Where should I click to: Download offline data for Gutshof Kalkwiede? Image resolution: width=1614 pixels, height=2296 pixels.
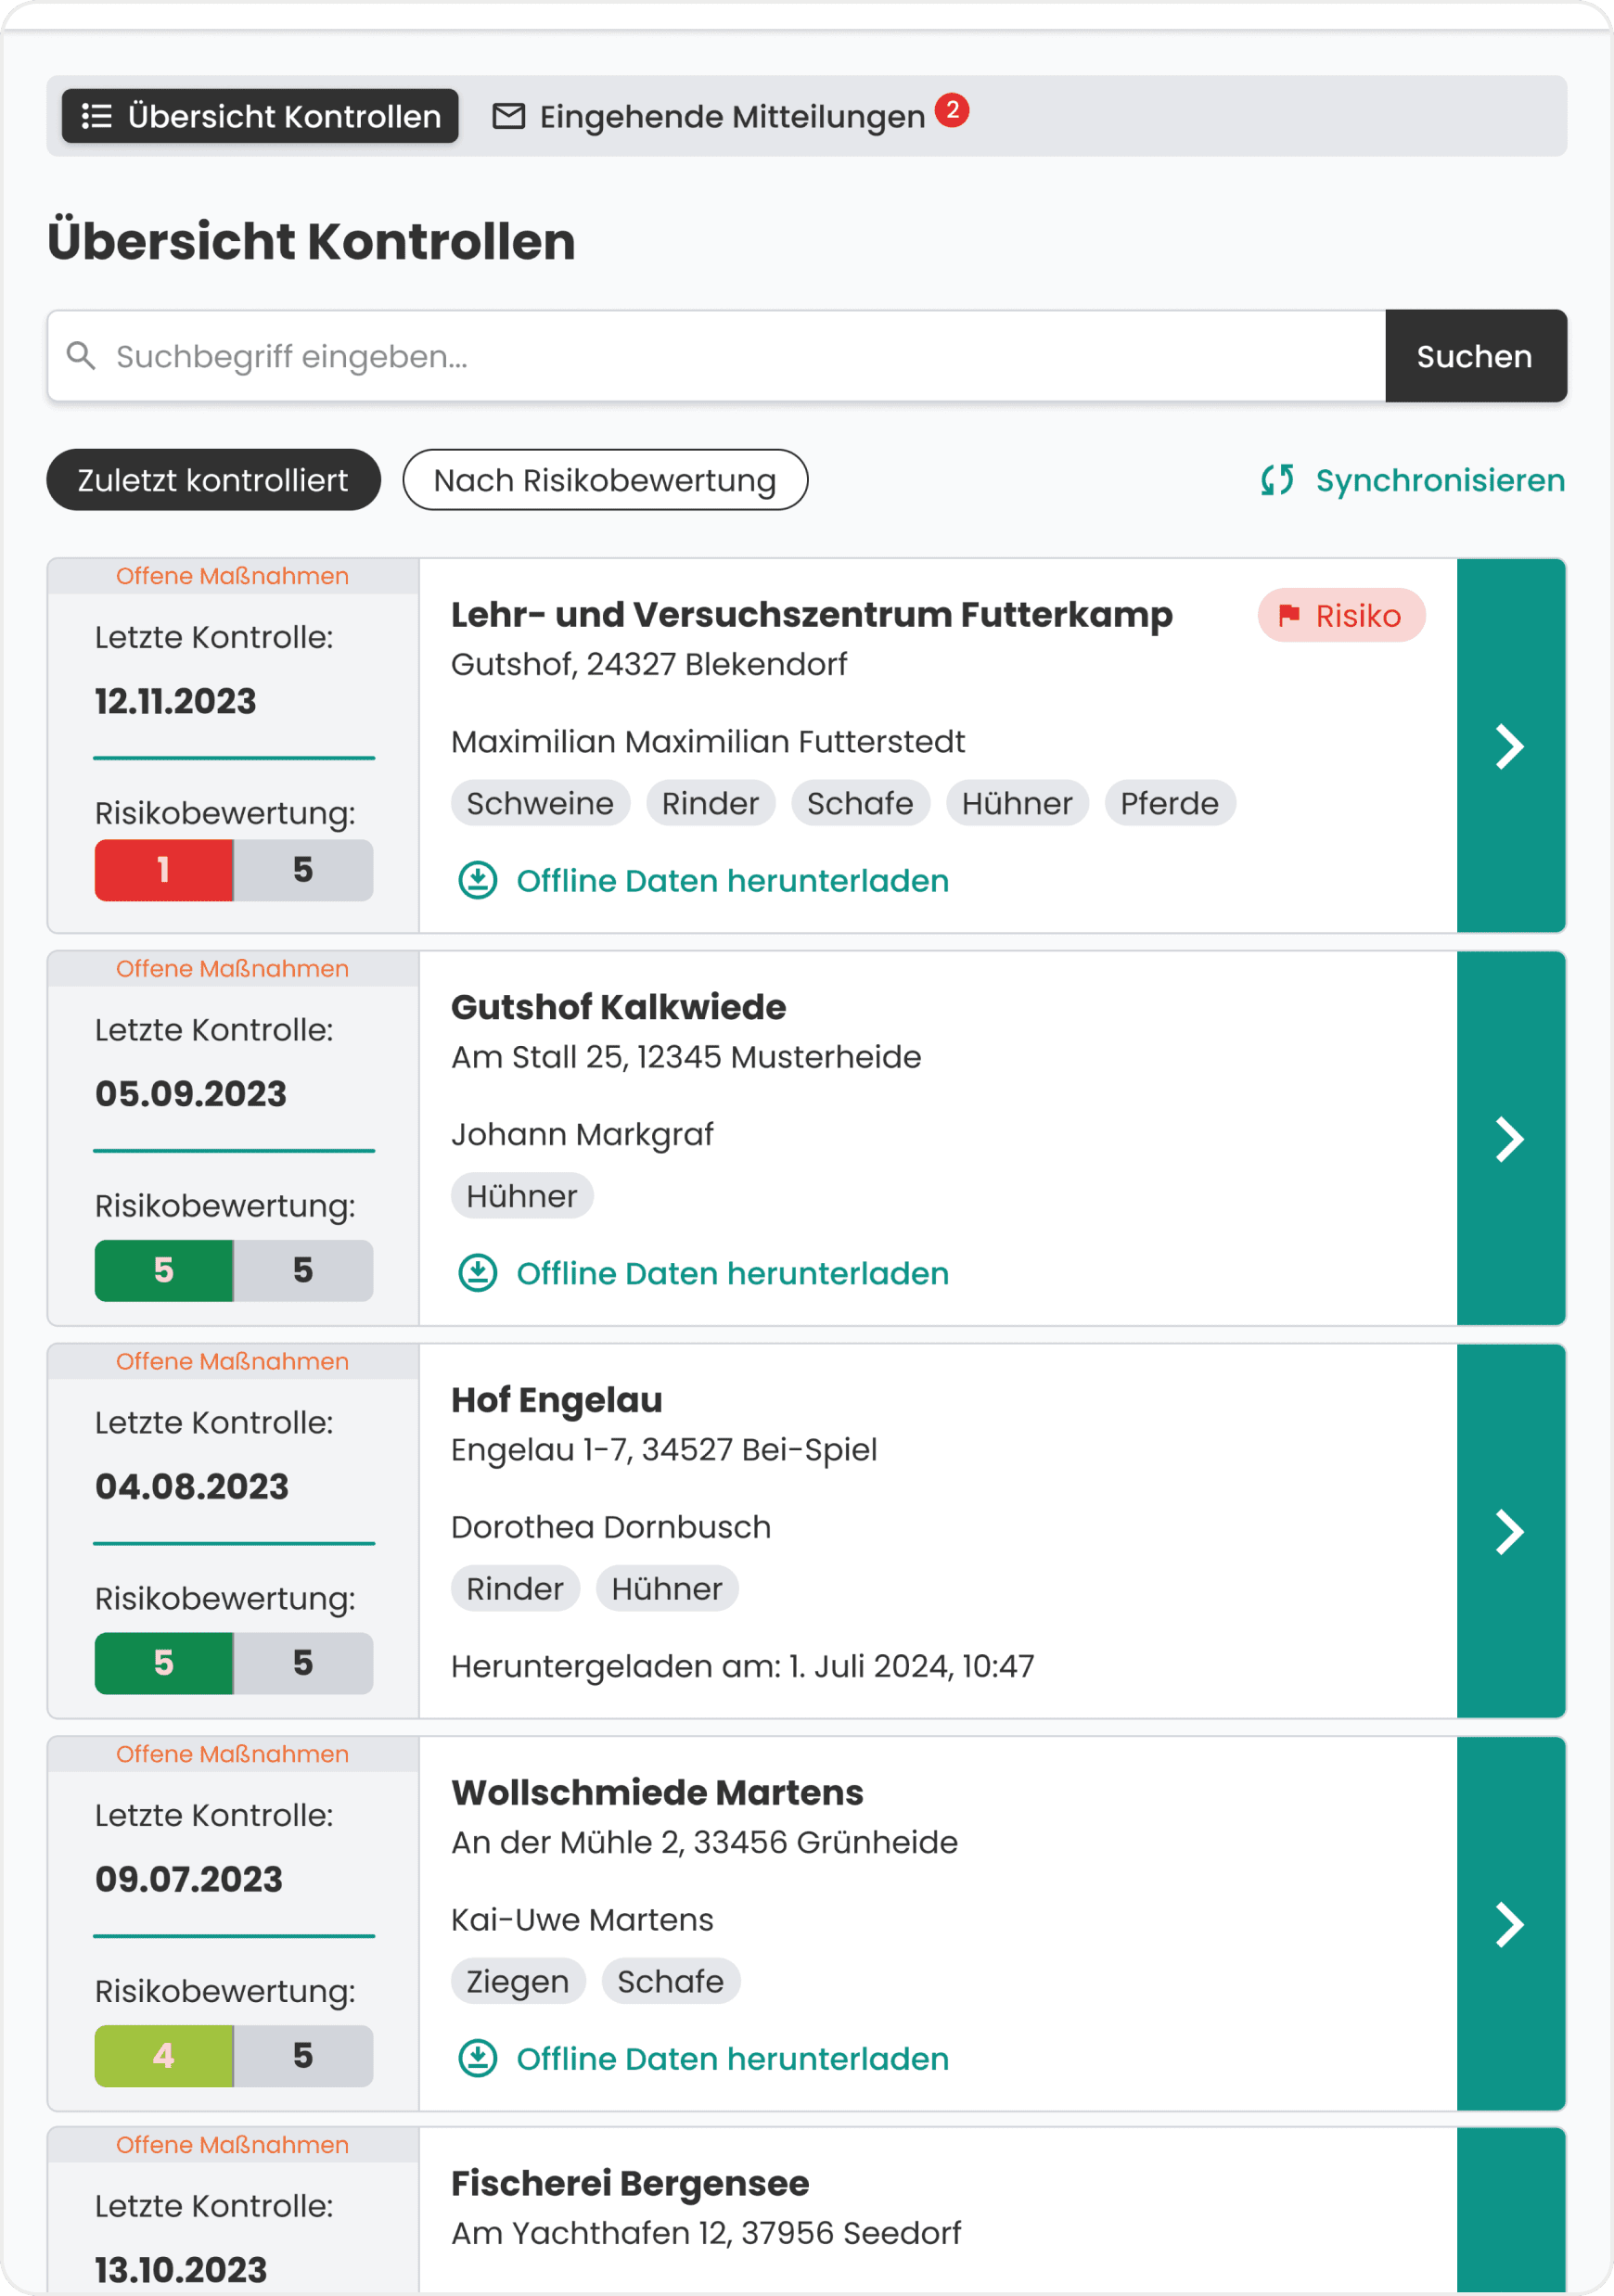pos(703,1274)
